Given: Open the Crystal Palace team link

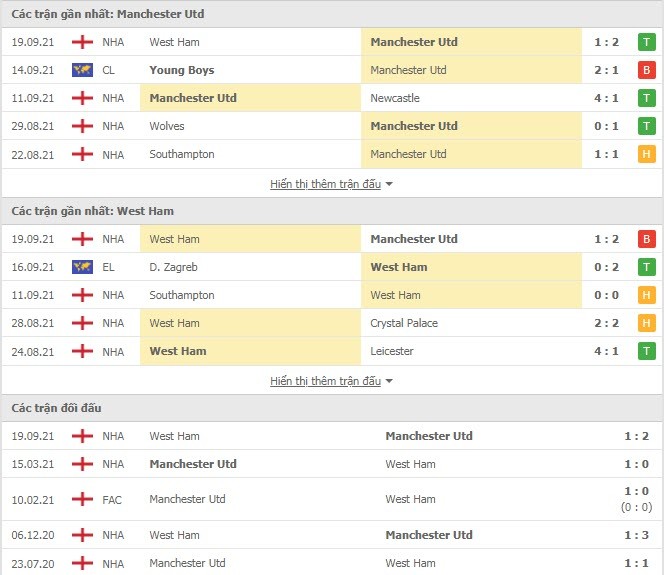Looking at the screenshot, I should point(404,323).
